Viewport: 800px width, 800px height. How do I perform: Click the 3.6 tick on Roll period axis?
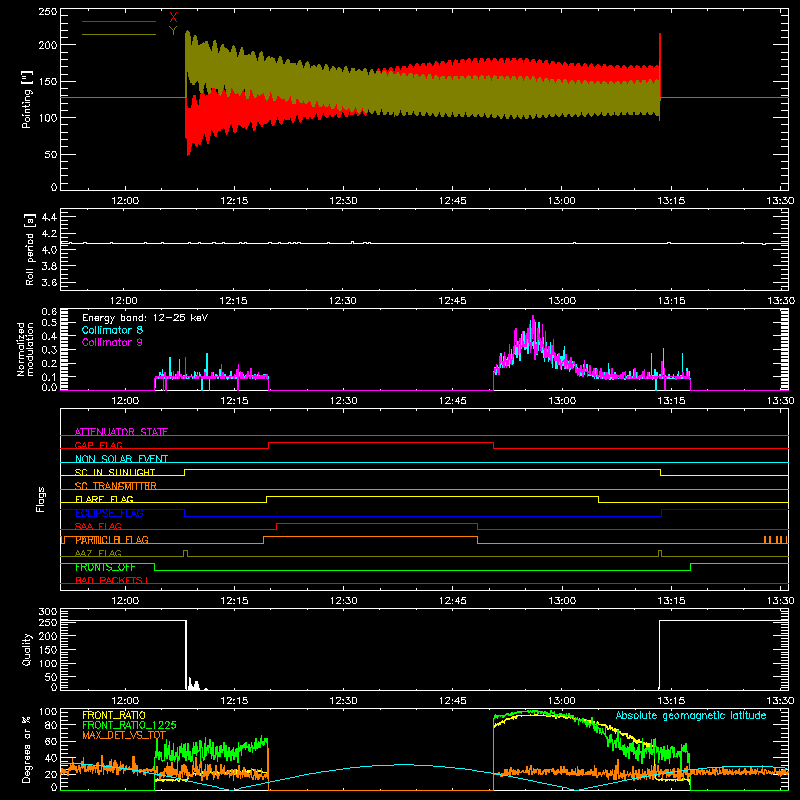[49, 282]
